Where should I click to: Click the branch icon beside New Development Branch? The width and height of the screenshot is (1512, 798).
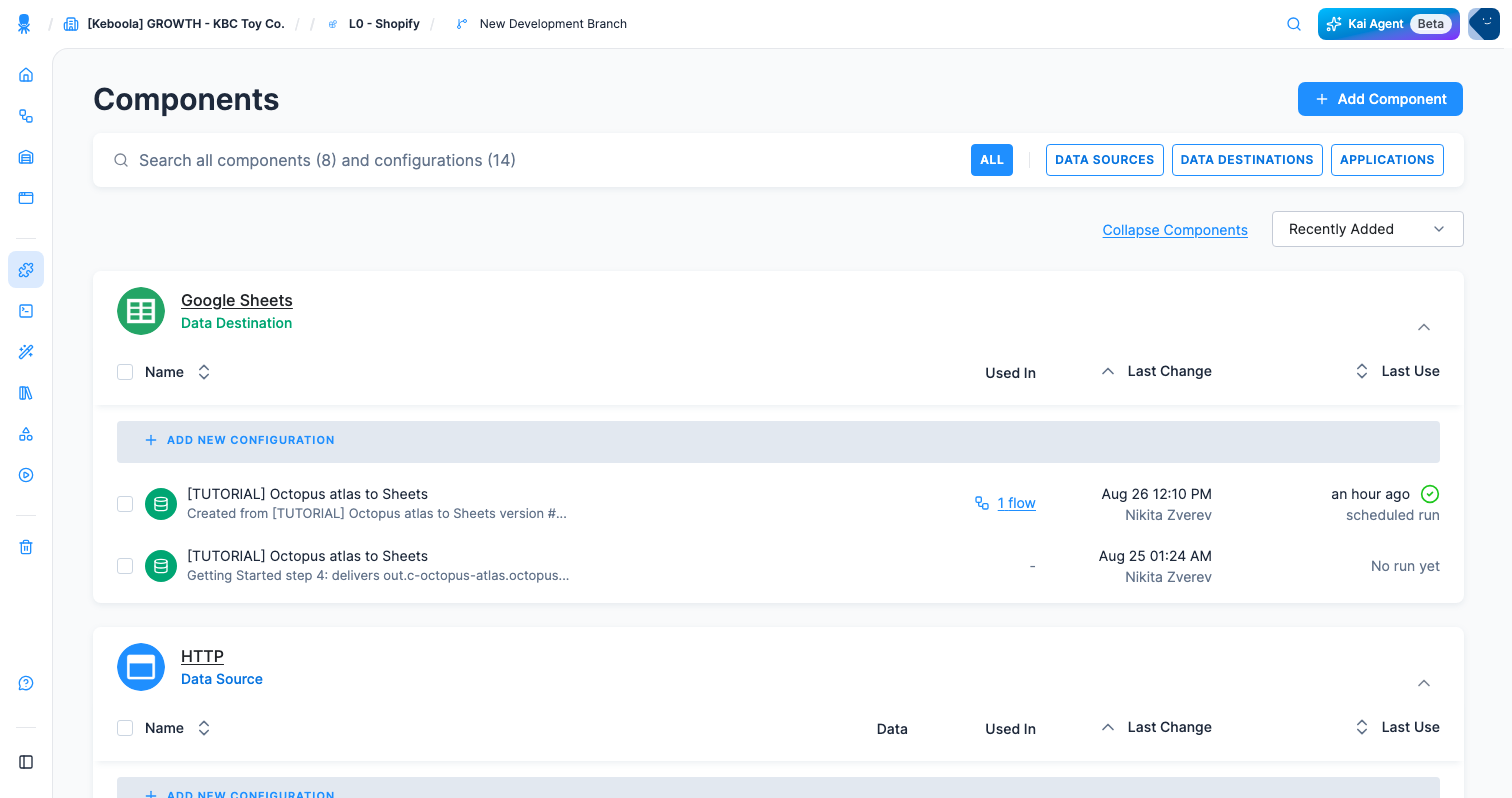(x=461, y=24)
